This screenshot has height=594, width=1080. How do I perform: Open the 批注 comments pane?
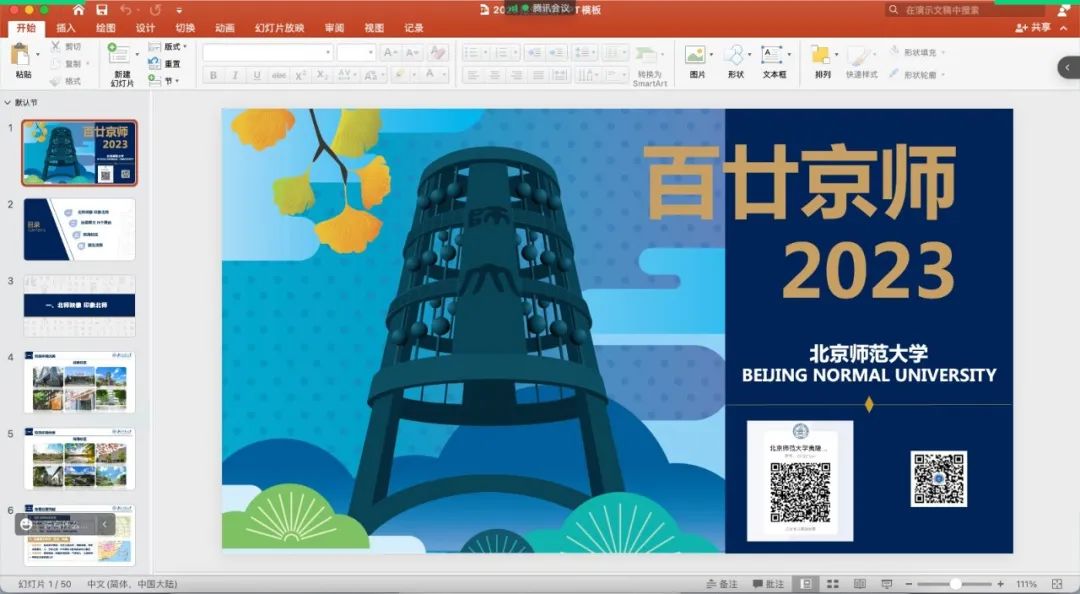coord(768,584)
